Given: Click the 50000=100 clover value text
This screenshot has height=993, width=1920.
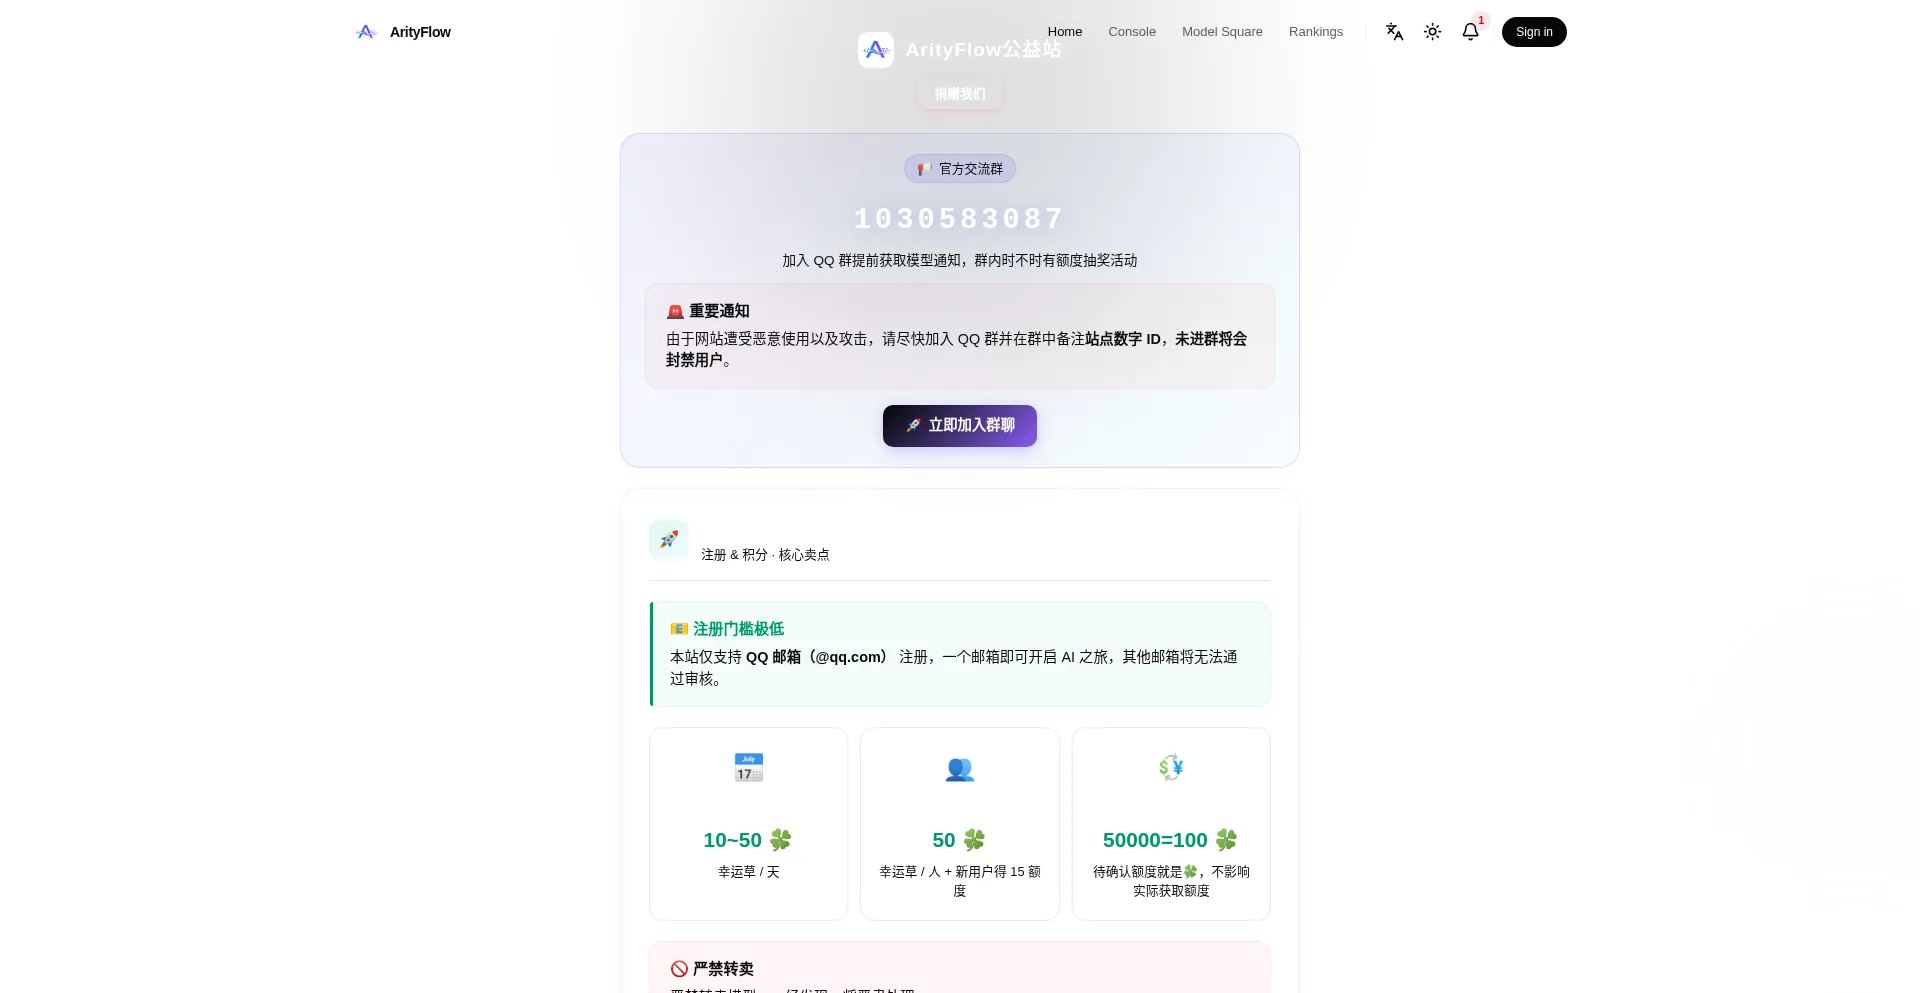Looking at the screenshot, I should click(x=1171, y=840).
